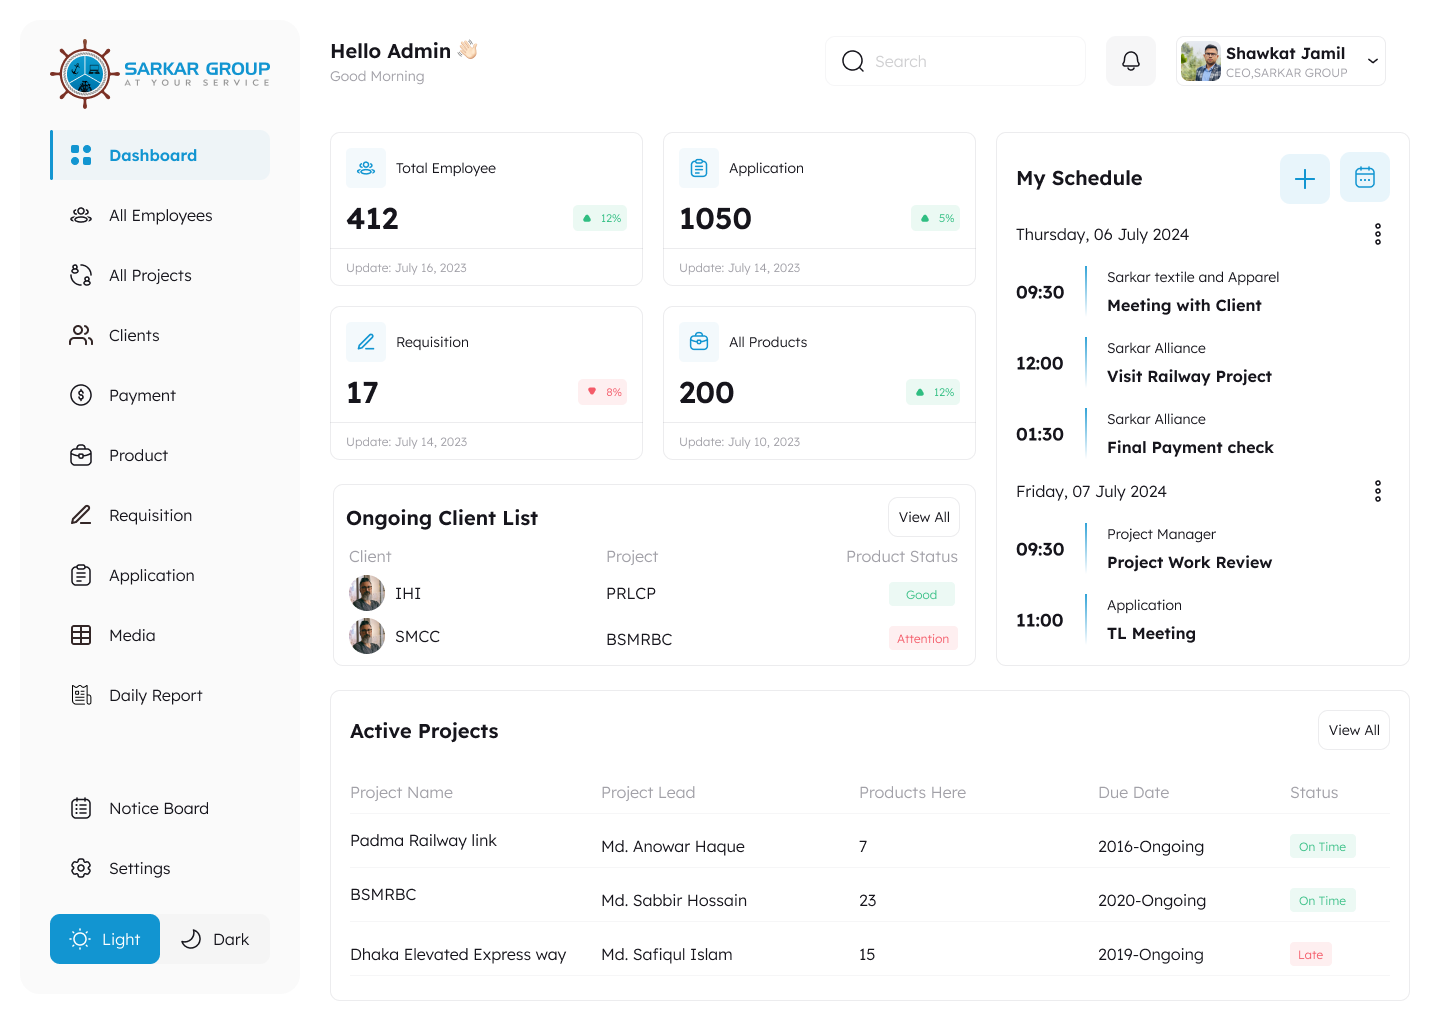The width and height of the screenshot is (1440, 1024).
Task: Click the 5% badge on Application card
Action: point(935,218)
